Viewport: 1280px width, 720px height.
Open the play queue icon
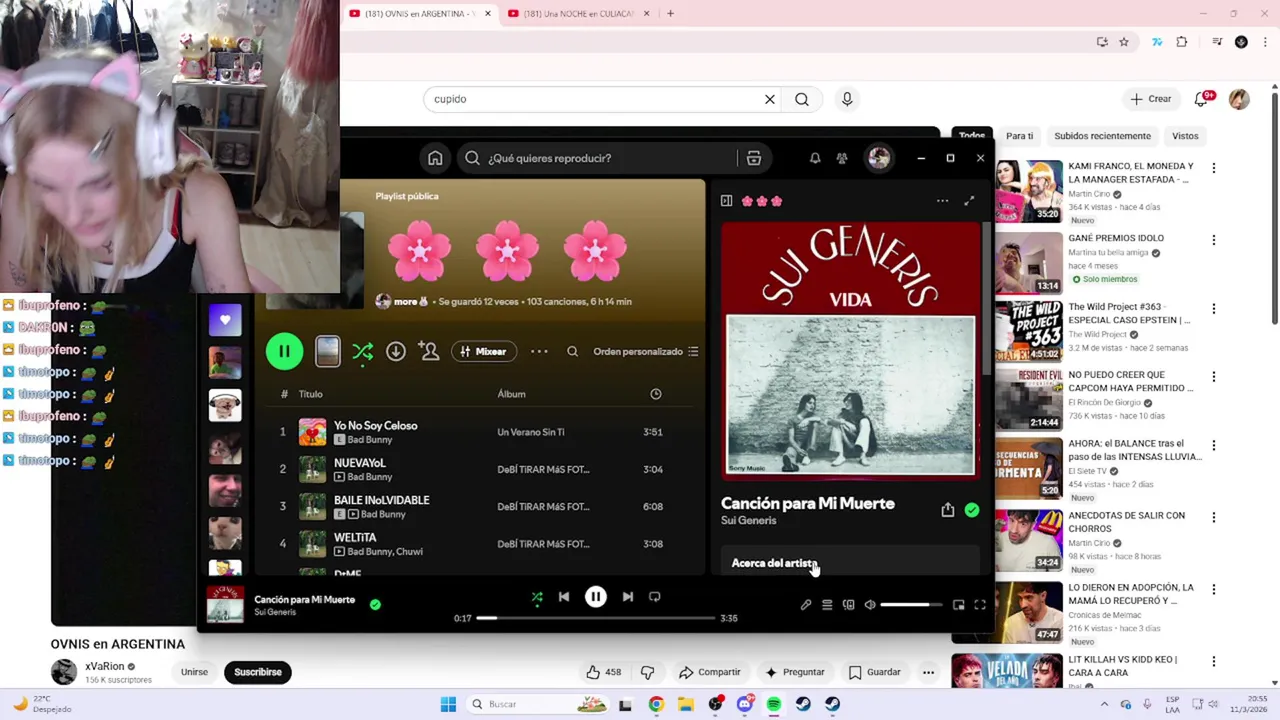pyautogui.click(x=827, y=605)
